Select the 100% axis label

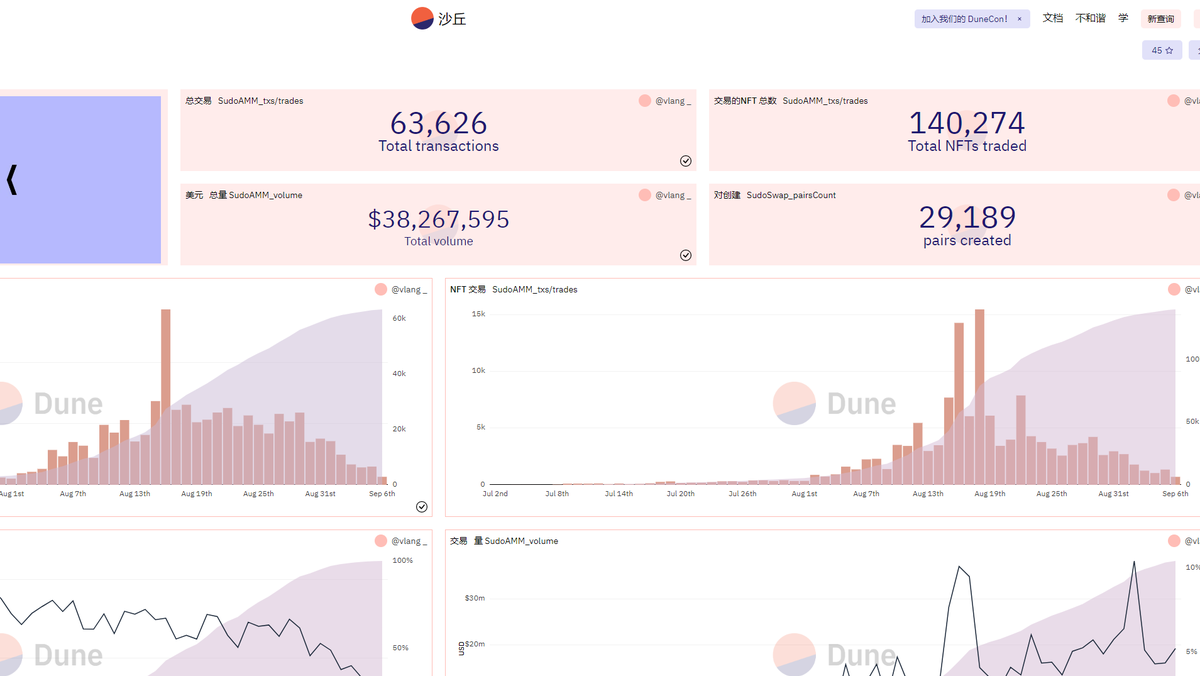402,561
